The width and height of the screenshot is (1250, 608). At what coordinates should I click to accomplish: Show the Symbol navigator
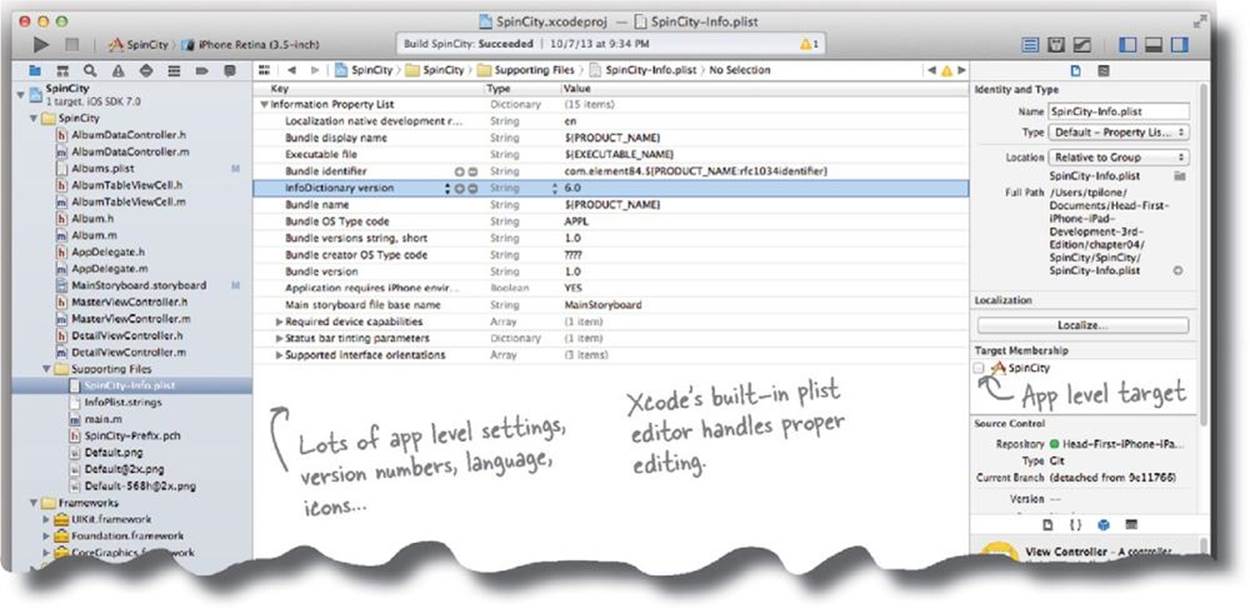click(63, 71)
